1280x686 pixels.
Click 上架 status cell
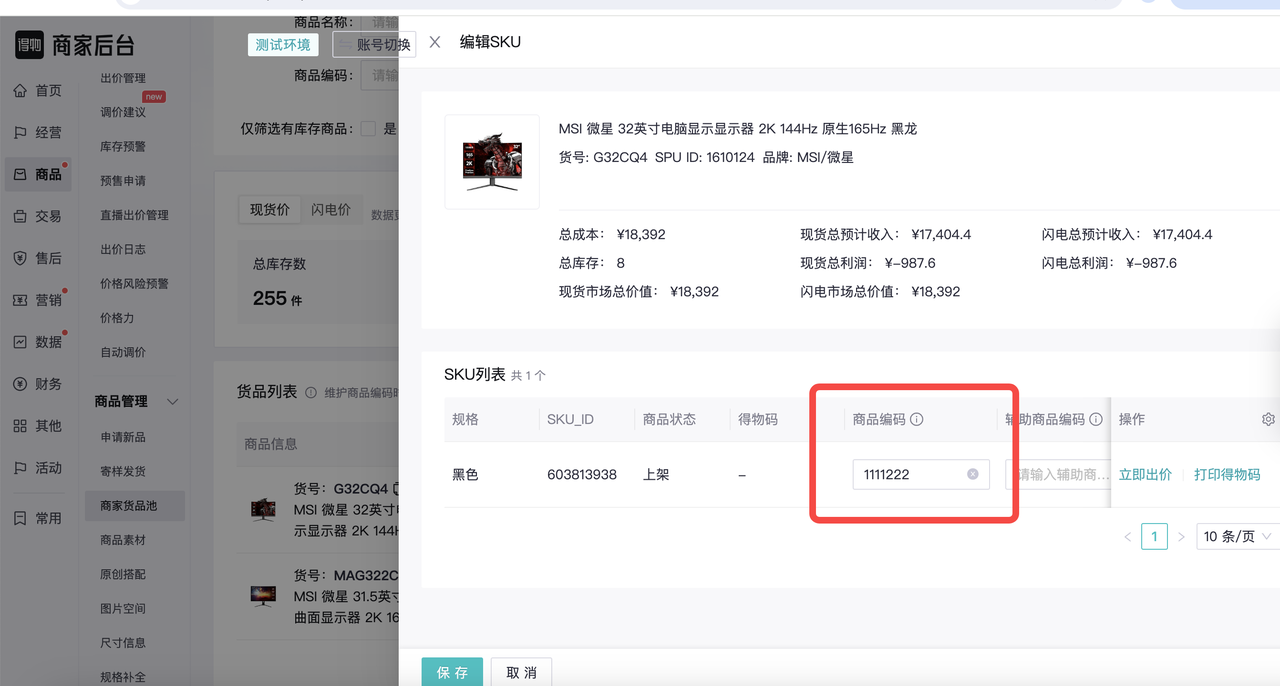pos(656,475)
